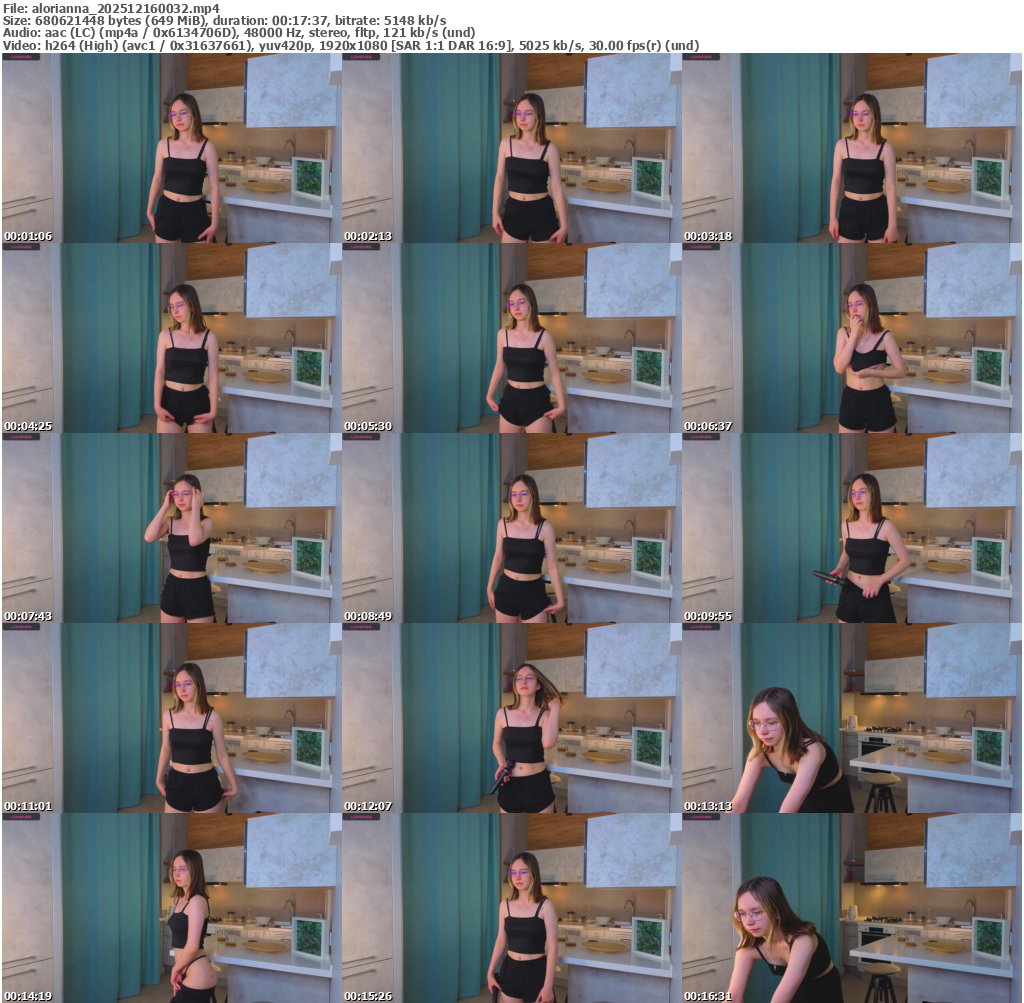Click the thumbnail at 00:06:37
Image resolution: width=1024 pixels, height=1003 pixels.
pos(851,338)
